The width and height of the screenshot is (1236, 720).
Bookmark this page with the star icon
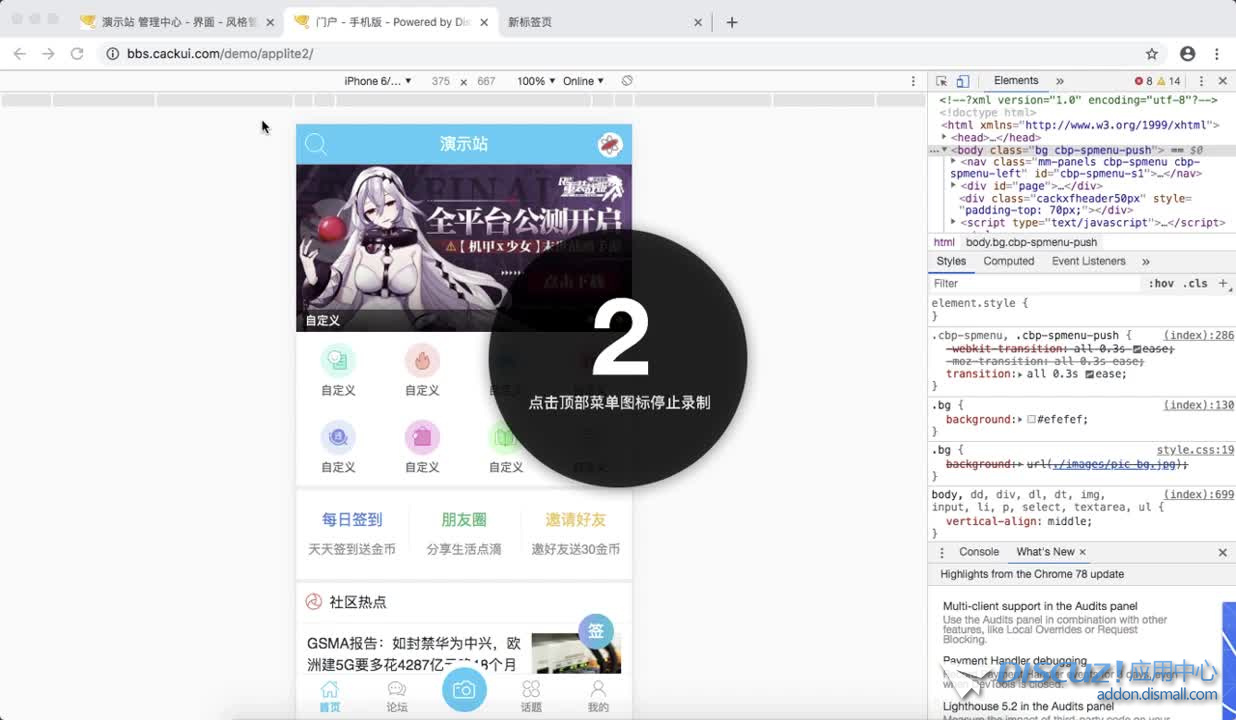point(1151,54)
